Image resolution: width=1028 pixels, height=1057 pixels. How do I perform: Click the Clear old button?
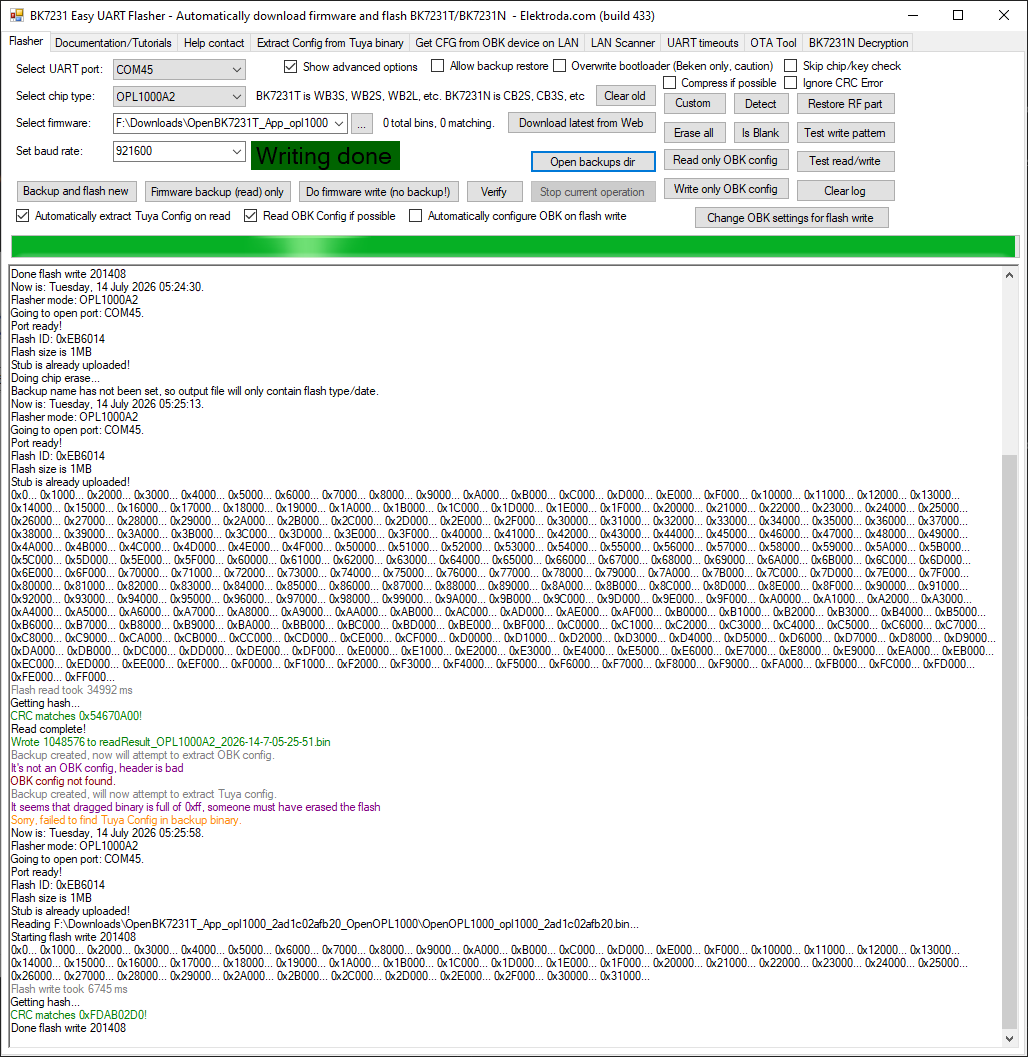tap(625, 96)
